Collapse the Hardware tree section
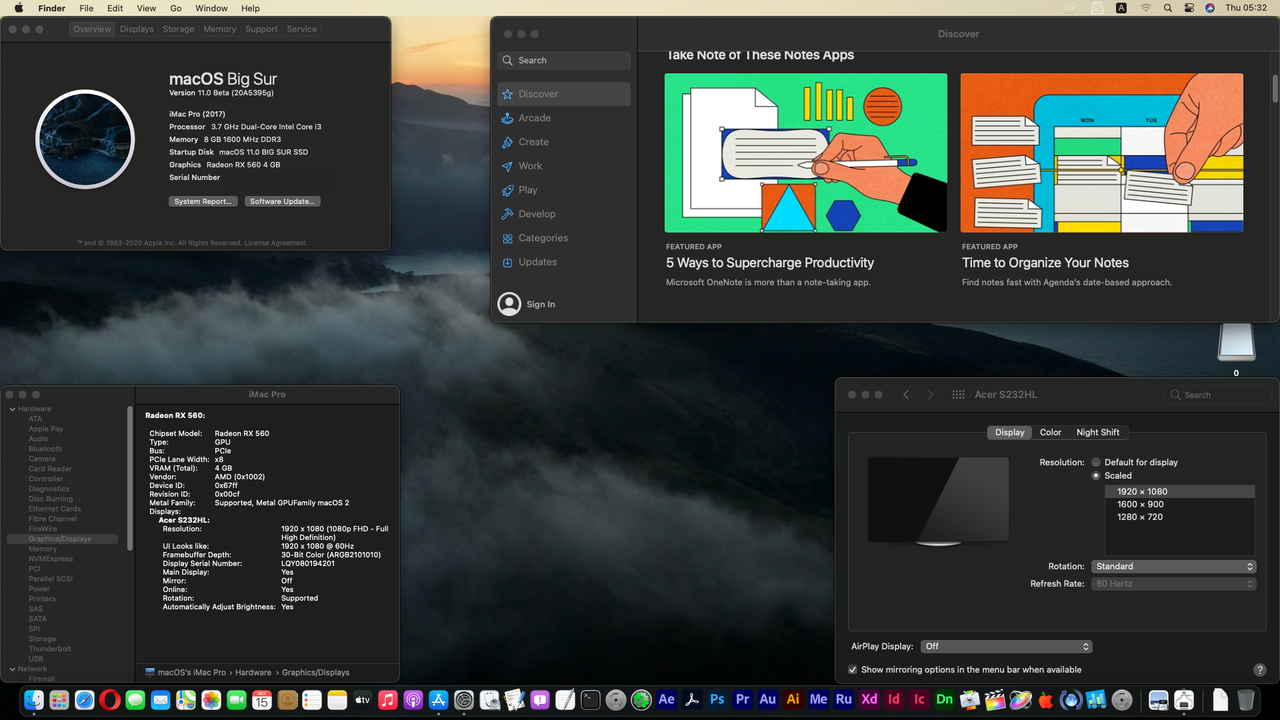The height and width of the screenshot is (720, 1280). (x=12, y=409)
